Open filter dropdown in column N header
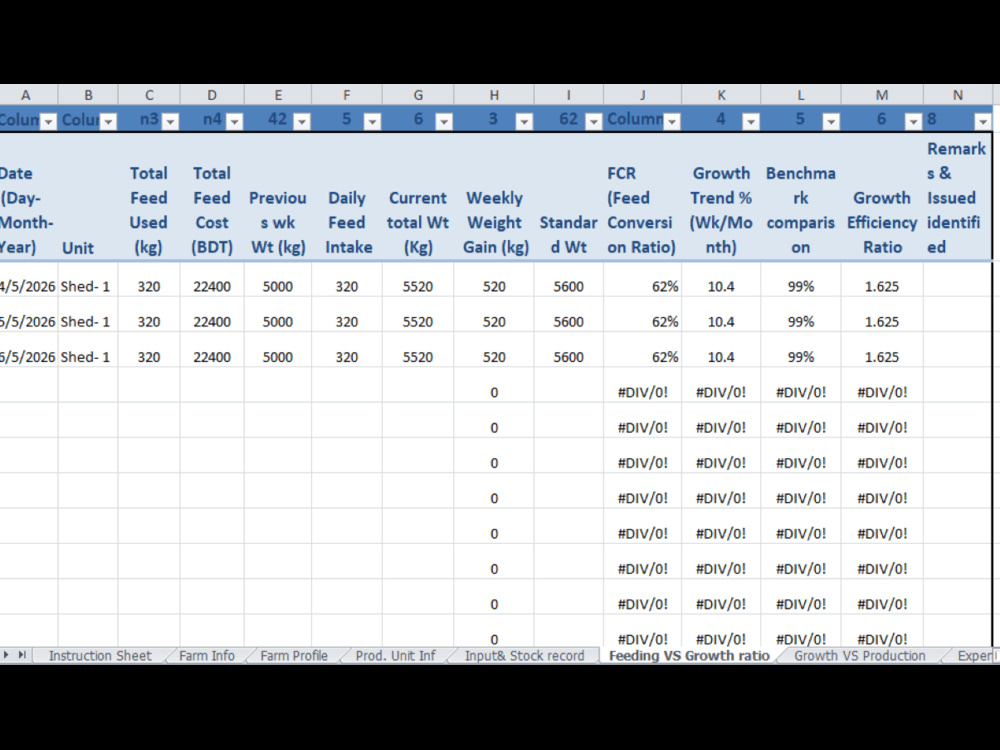Viewport: 1000px width, 750px height. [x=983, y=121]
